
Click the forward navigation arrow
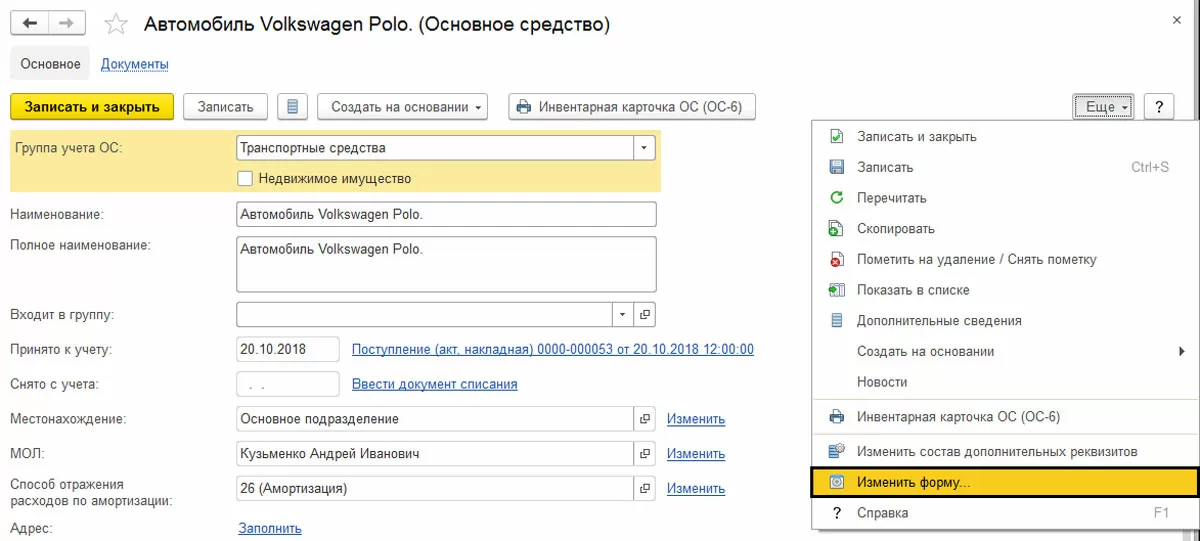coord(66,23)
